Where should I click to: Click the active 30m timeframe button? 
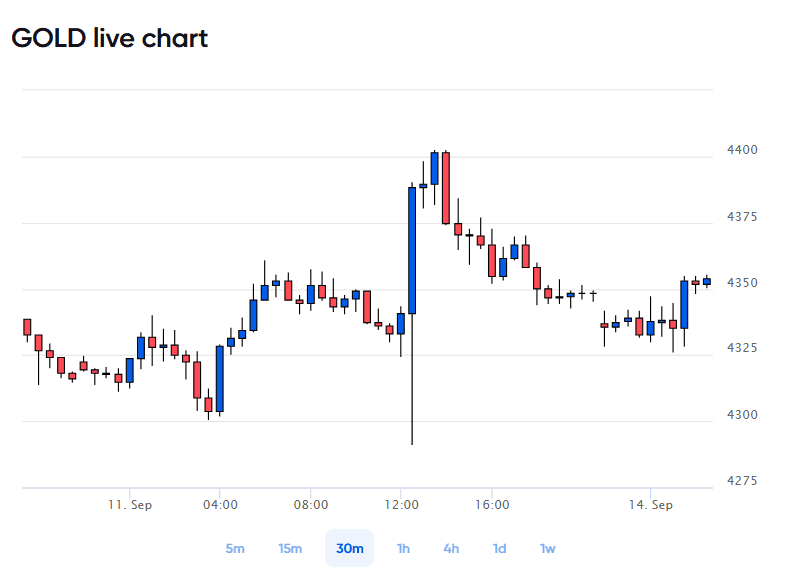[x=349, y=548]
